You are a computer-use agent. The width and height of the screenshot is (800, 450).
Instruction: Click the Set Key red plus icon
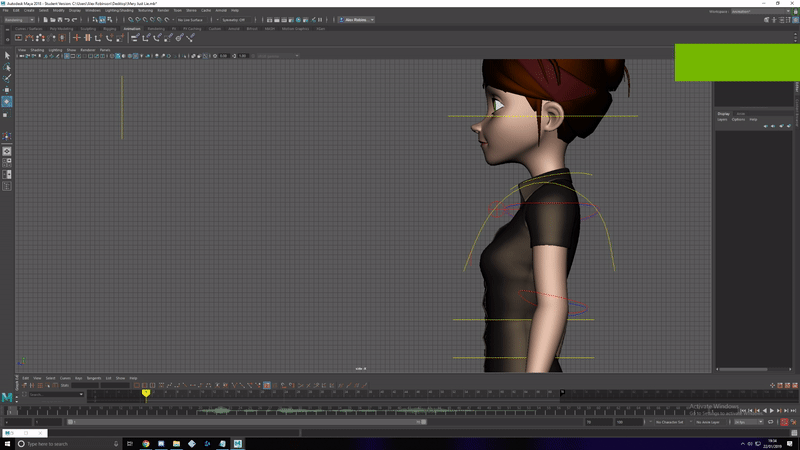pos(77,37)
